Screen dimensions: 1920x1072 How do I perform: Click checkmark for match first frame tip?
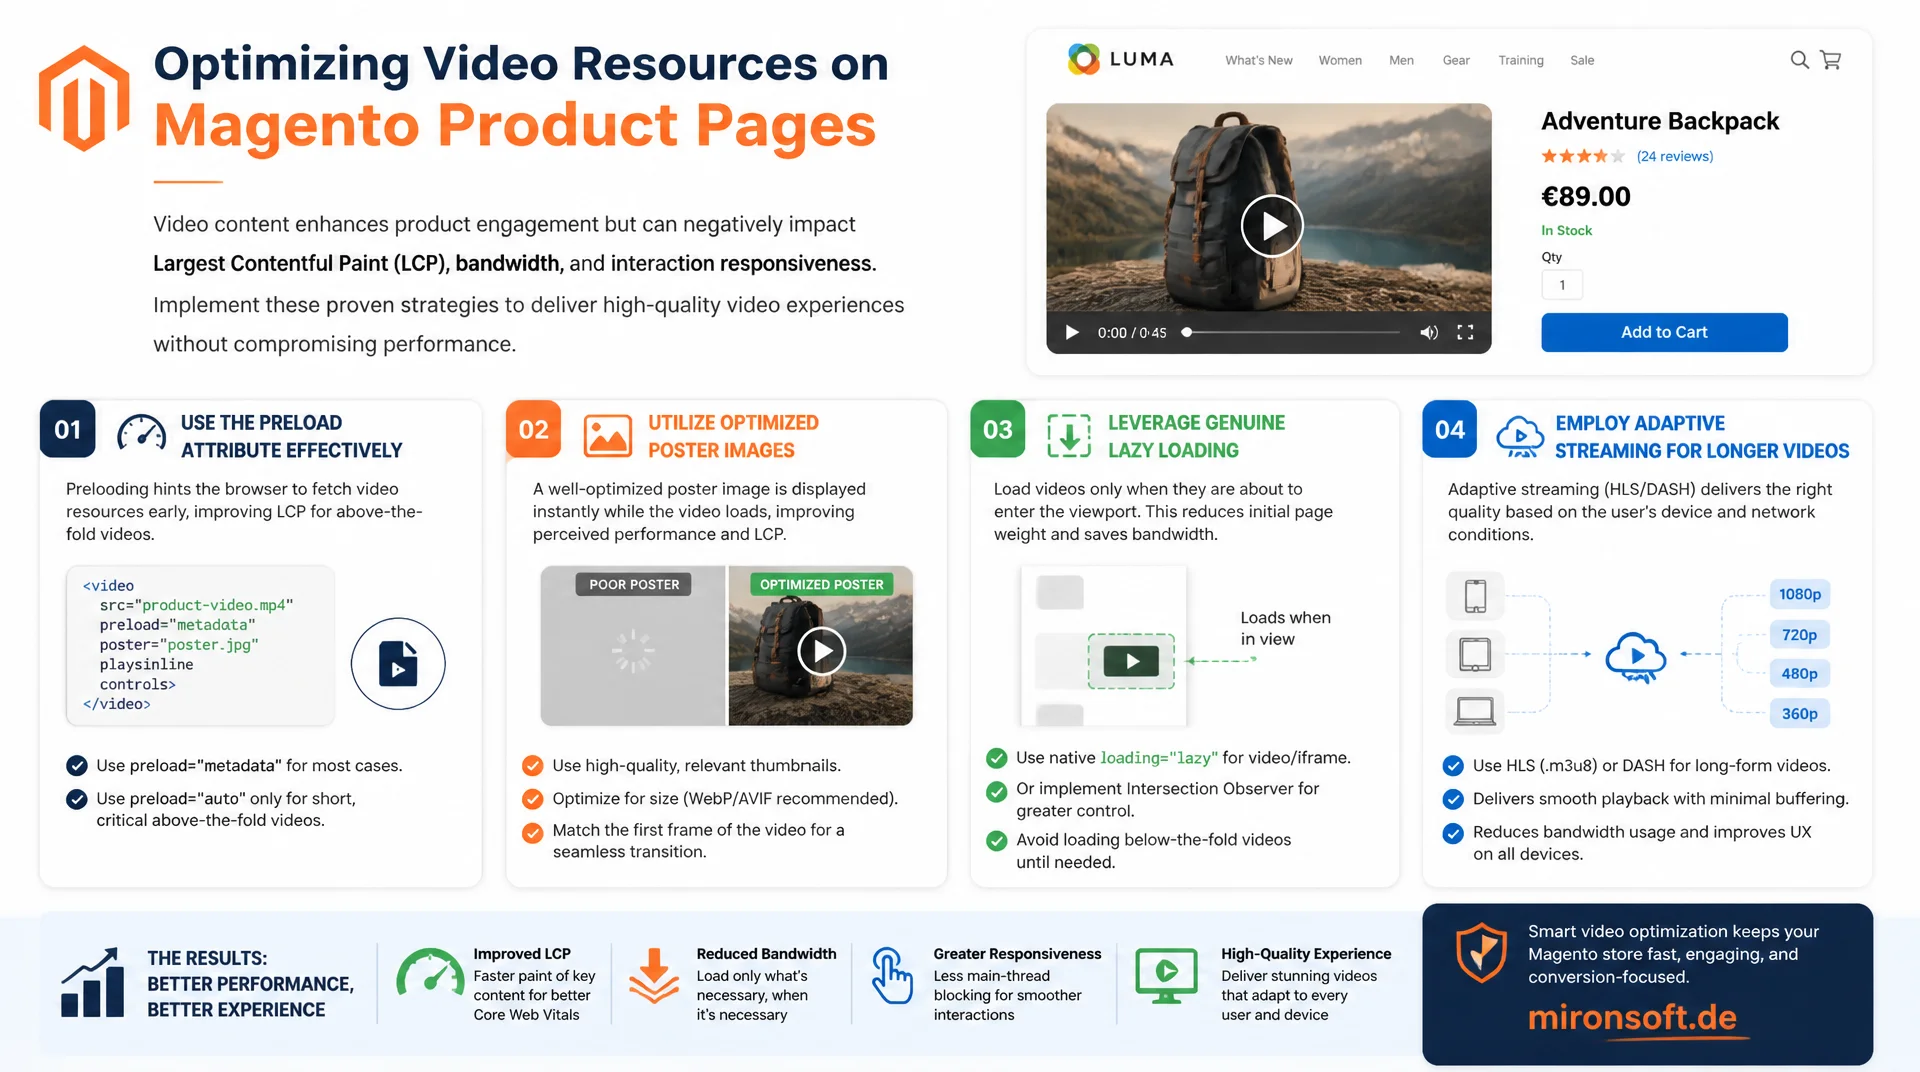point(533,832)
